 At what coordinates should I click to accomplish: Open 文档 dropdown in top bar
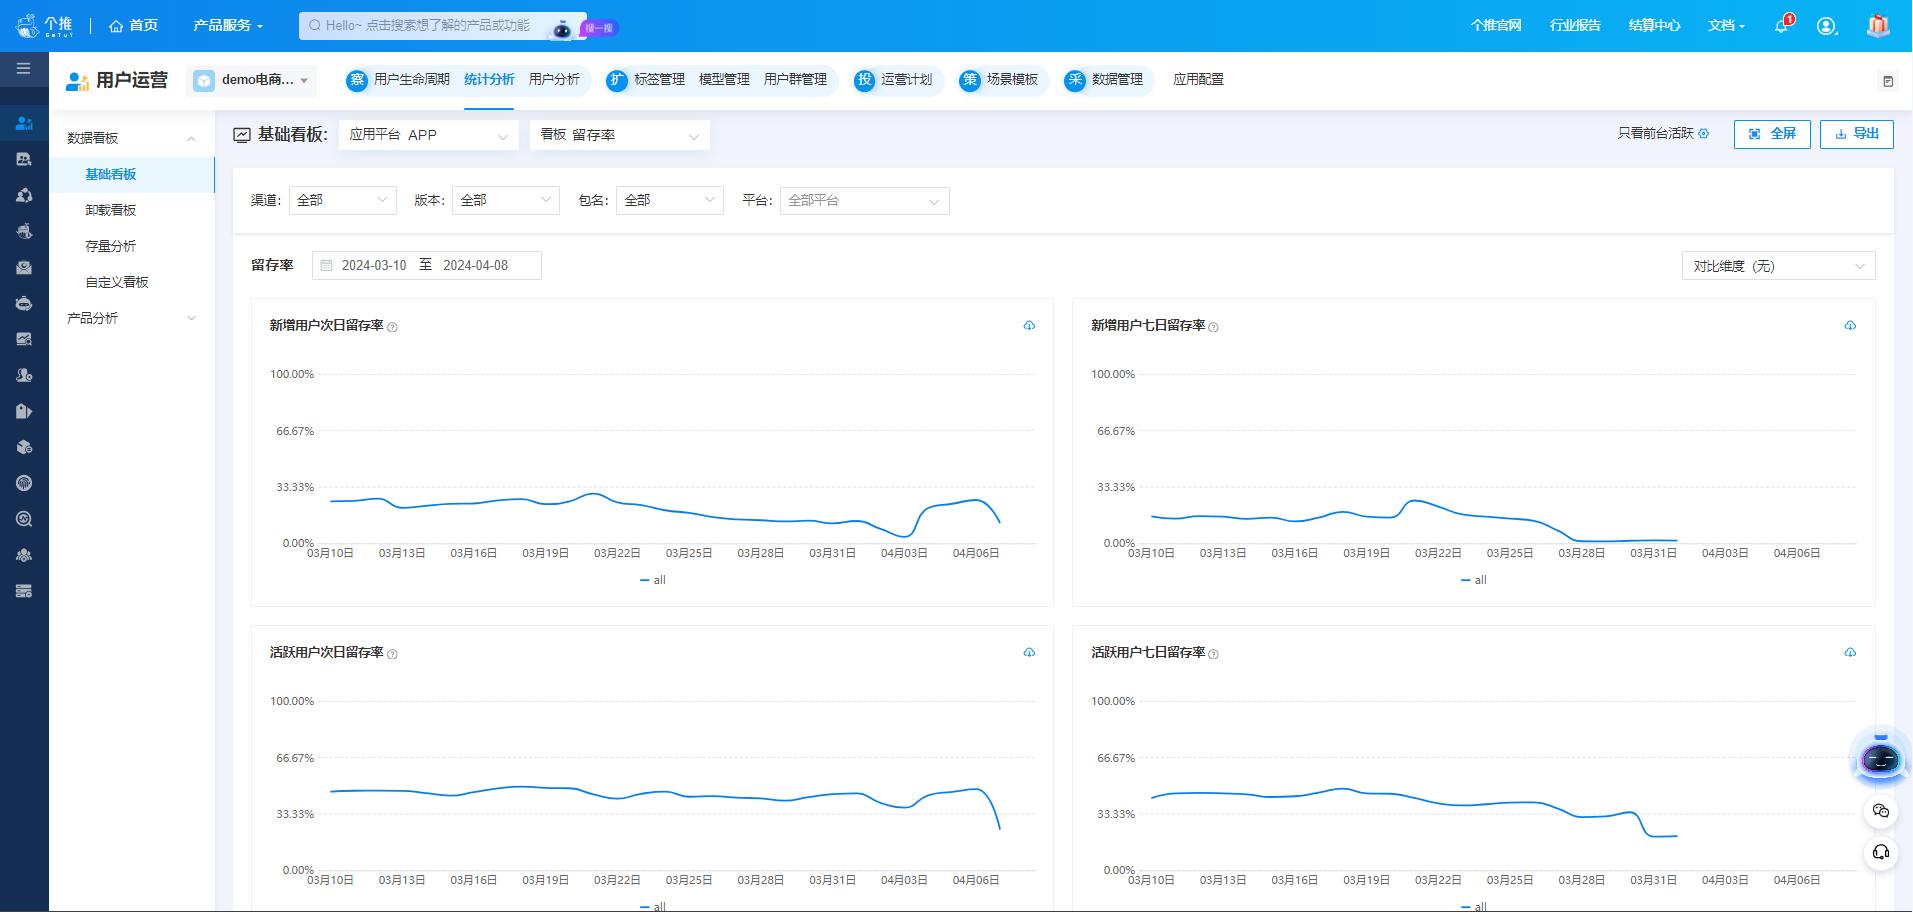click(x=1726, y=26)
